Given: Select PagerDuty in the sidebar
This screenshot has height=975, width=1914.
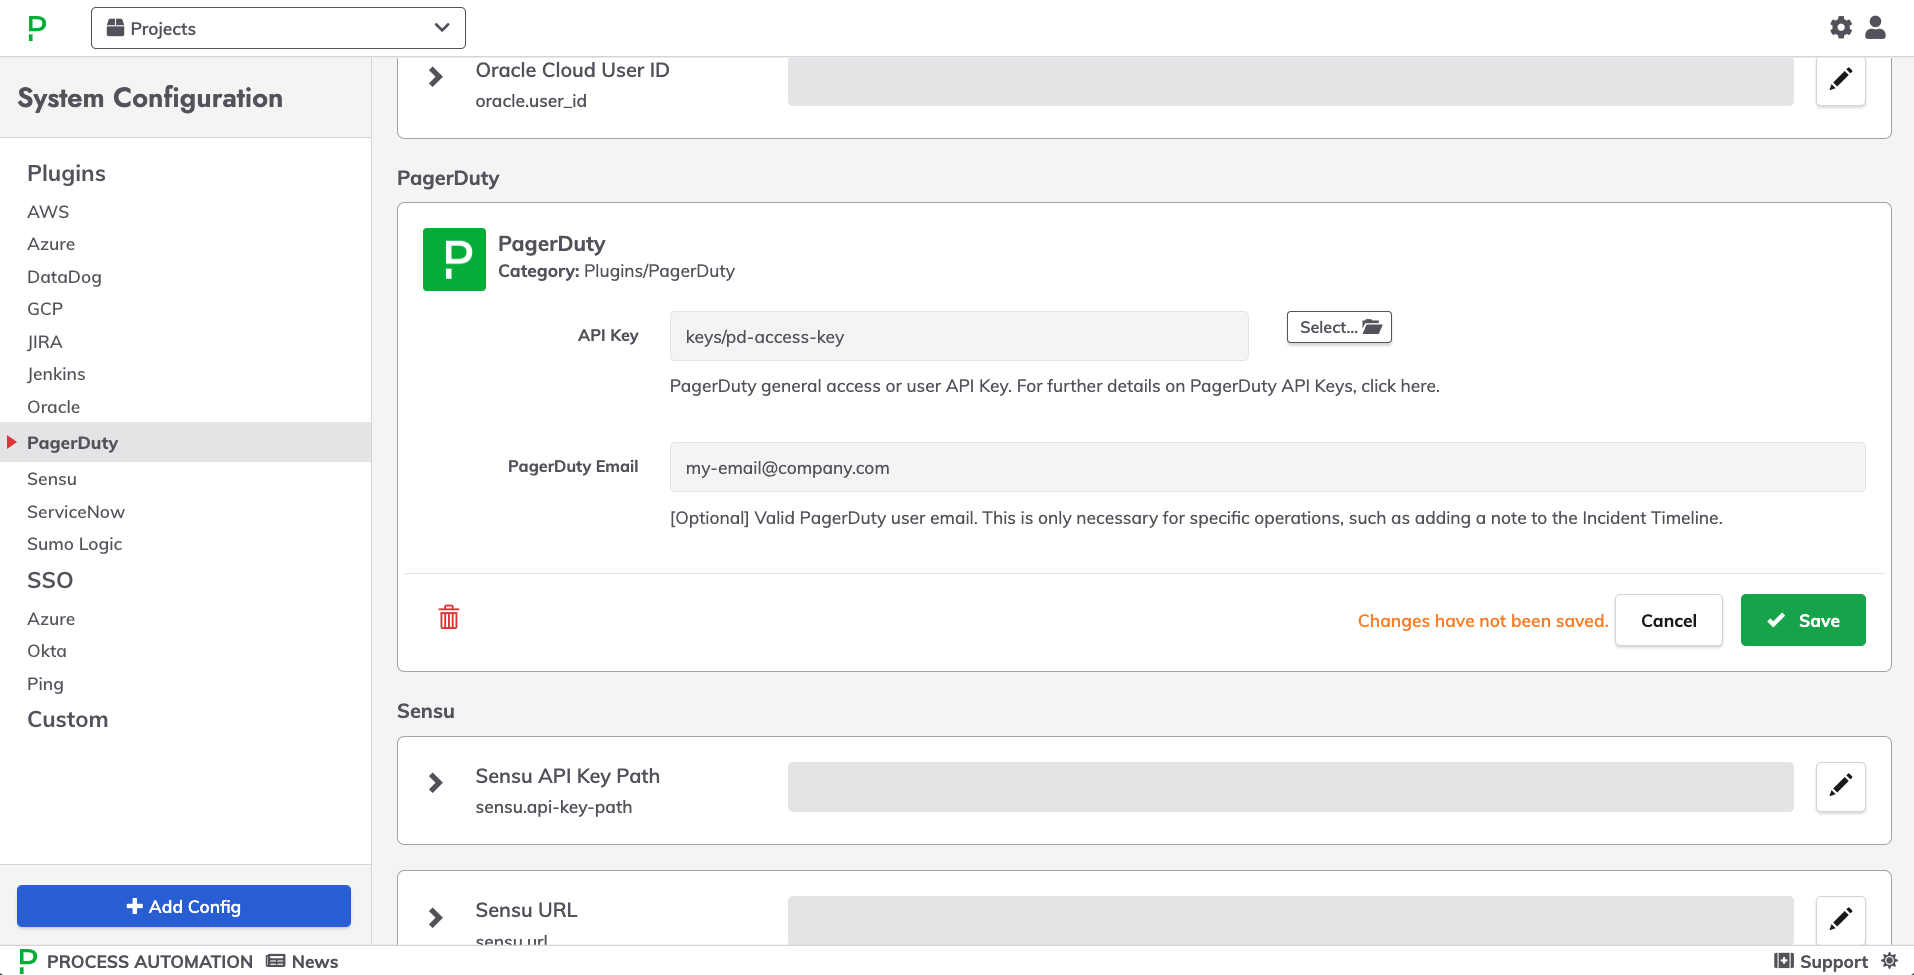Looking at the screenshot, I should (x=185, y=442).
